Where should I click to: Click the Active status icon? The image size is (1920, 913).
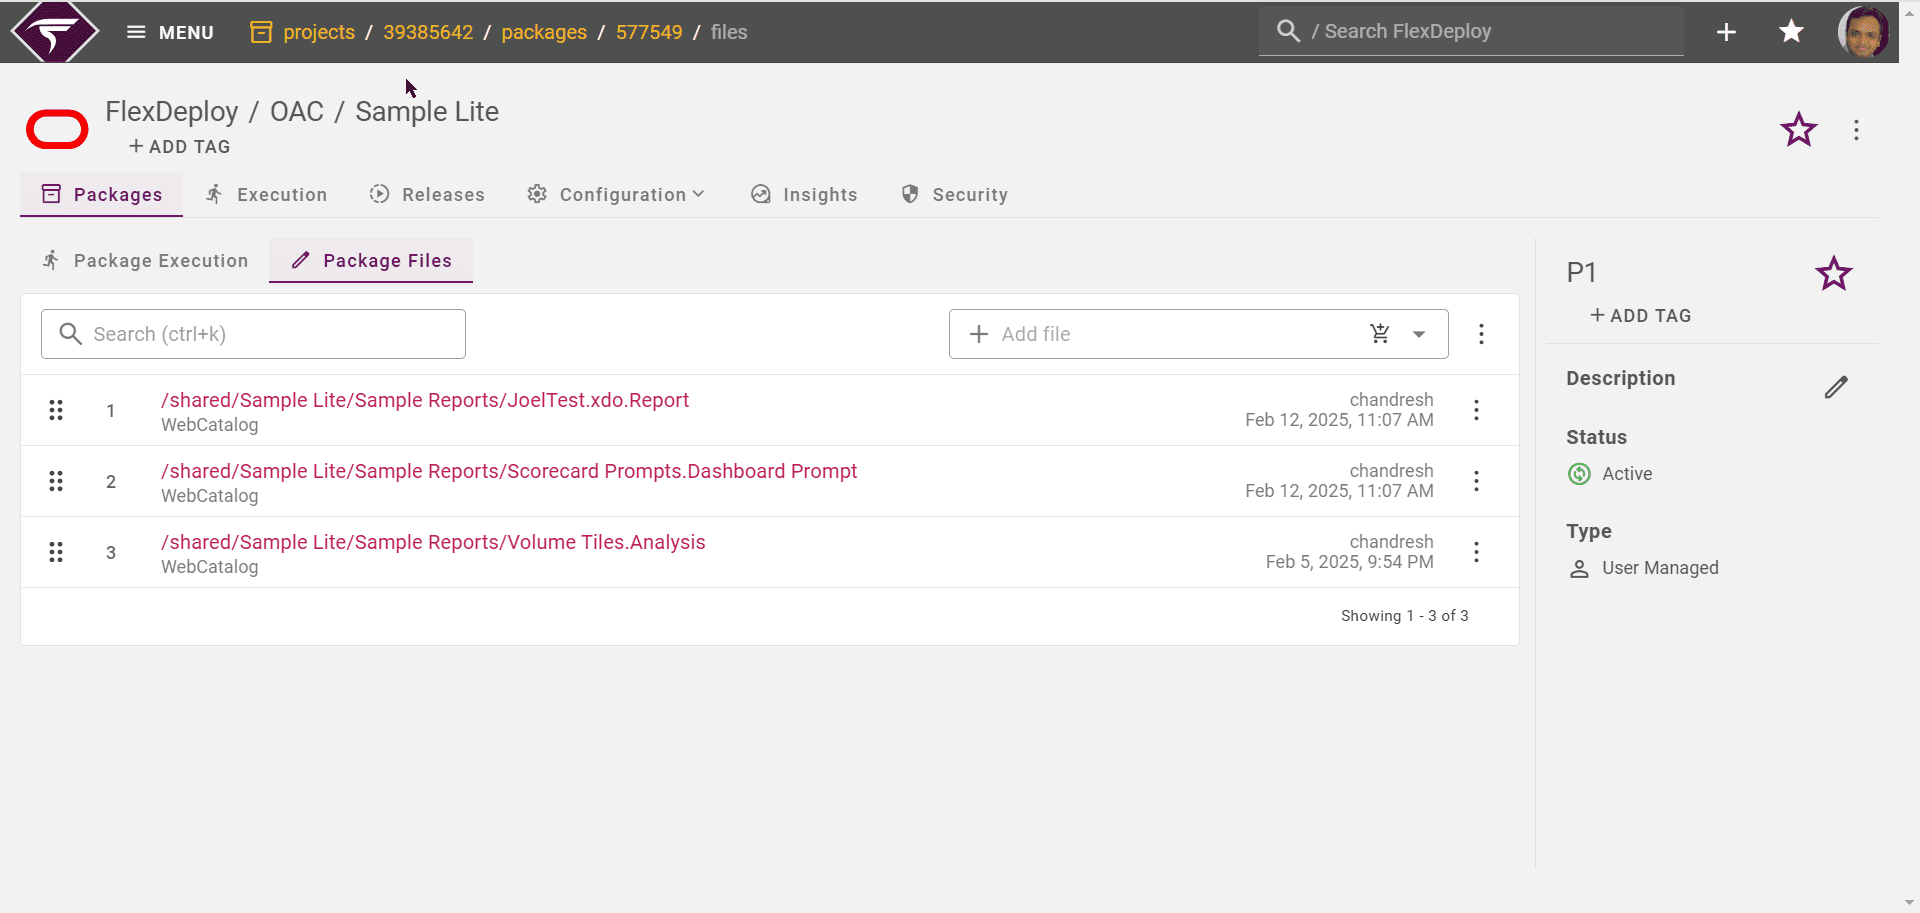point(1579,474)
